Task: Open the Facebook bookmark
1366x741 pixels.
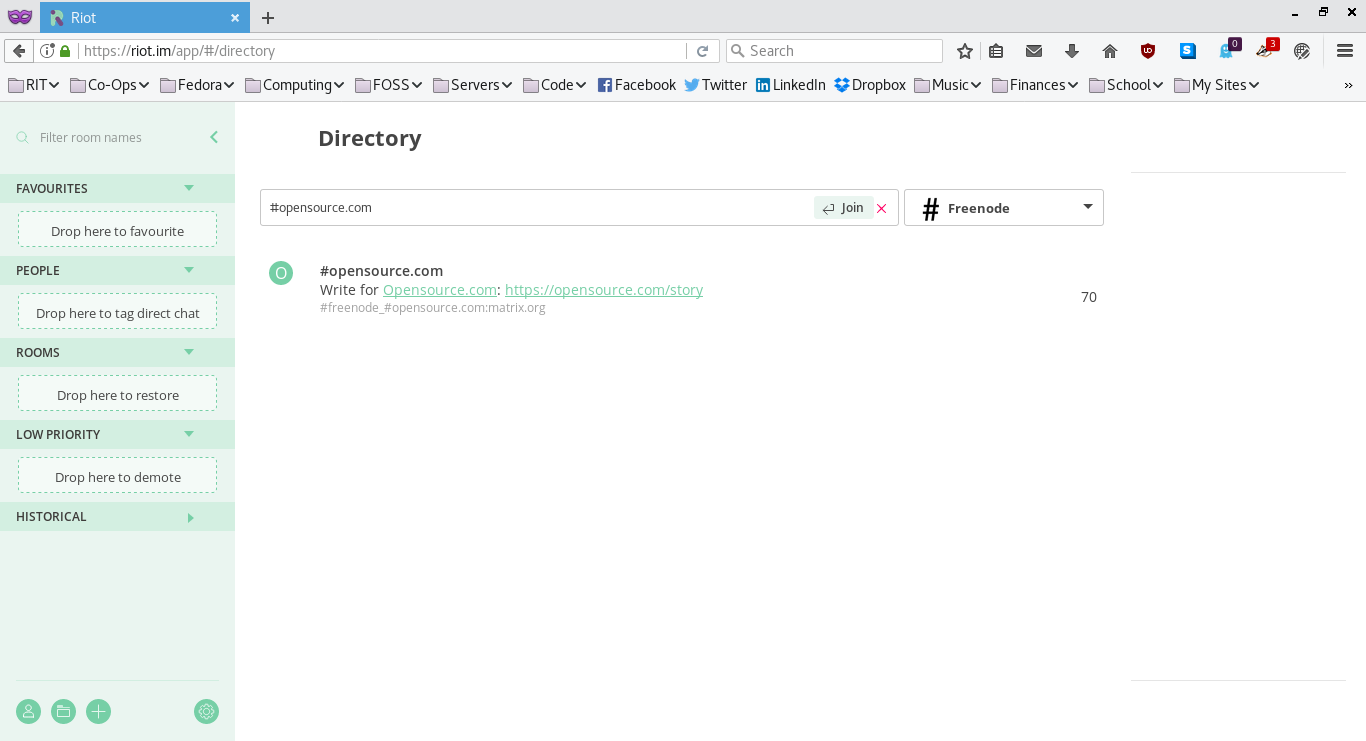Action: click(x=637, y=85)
